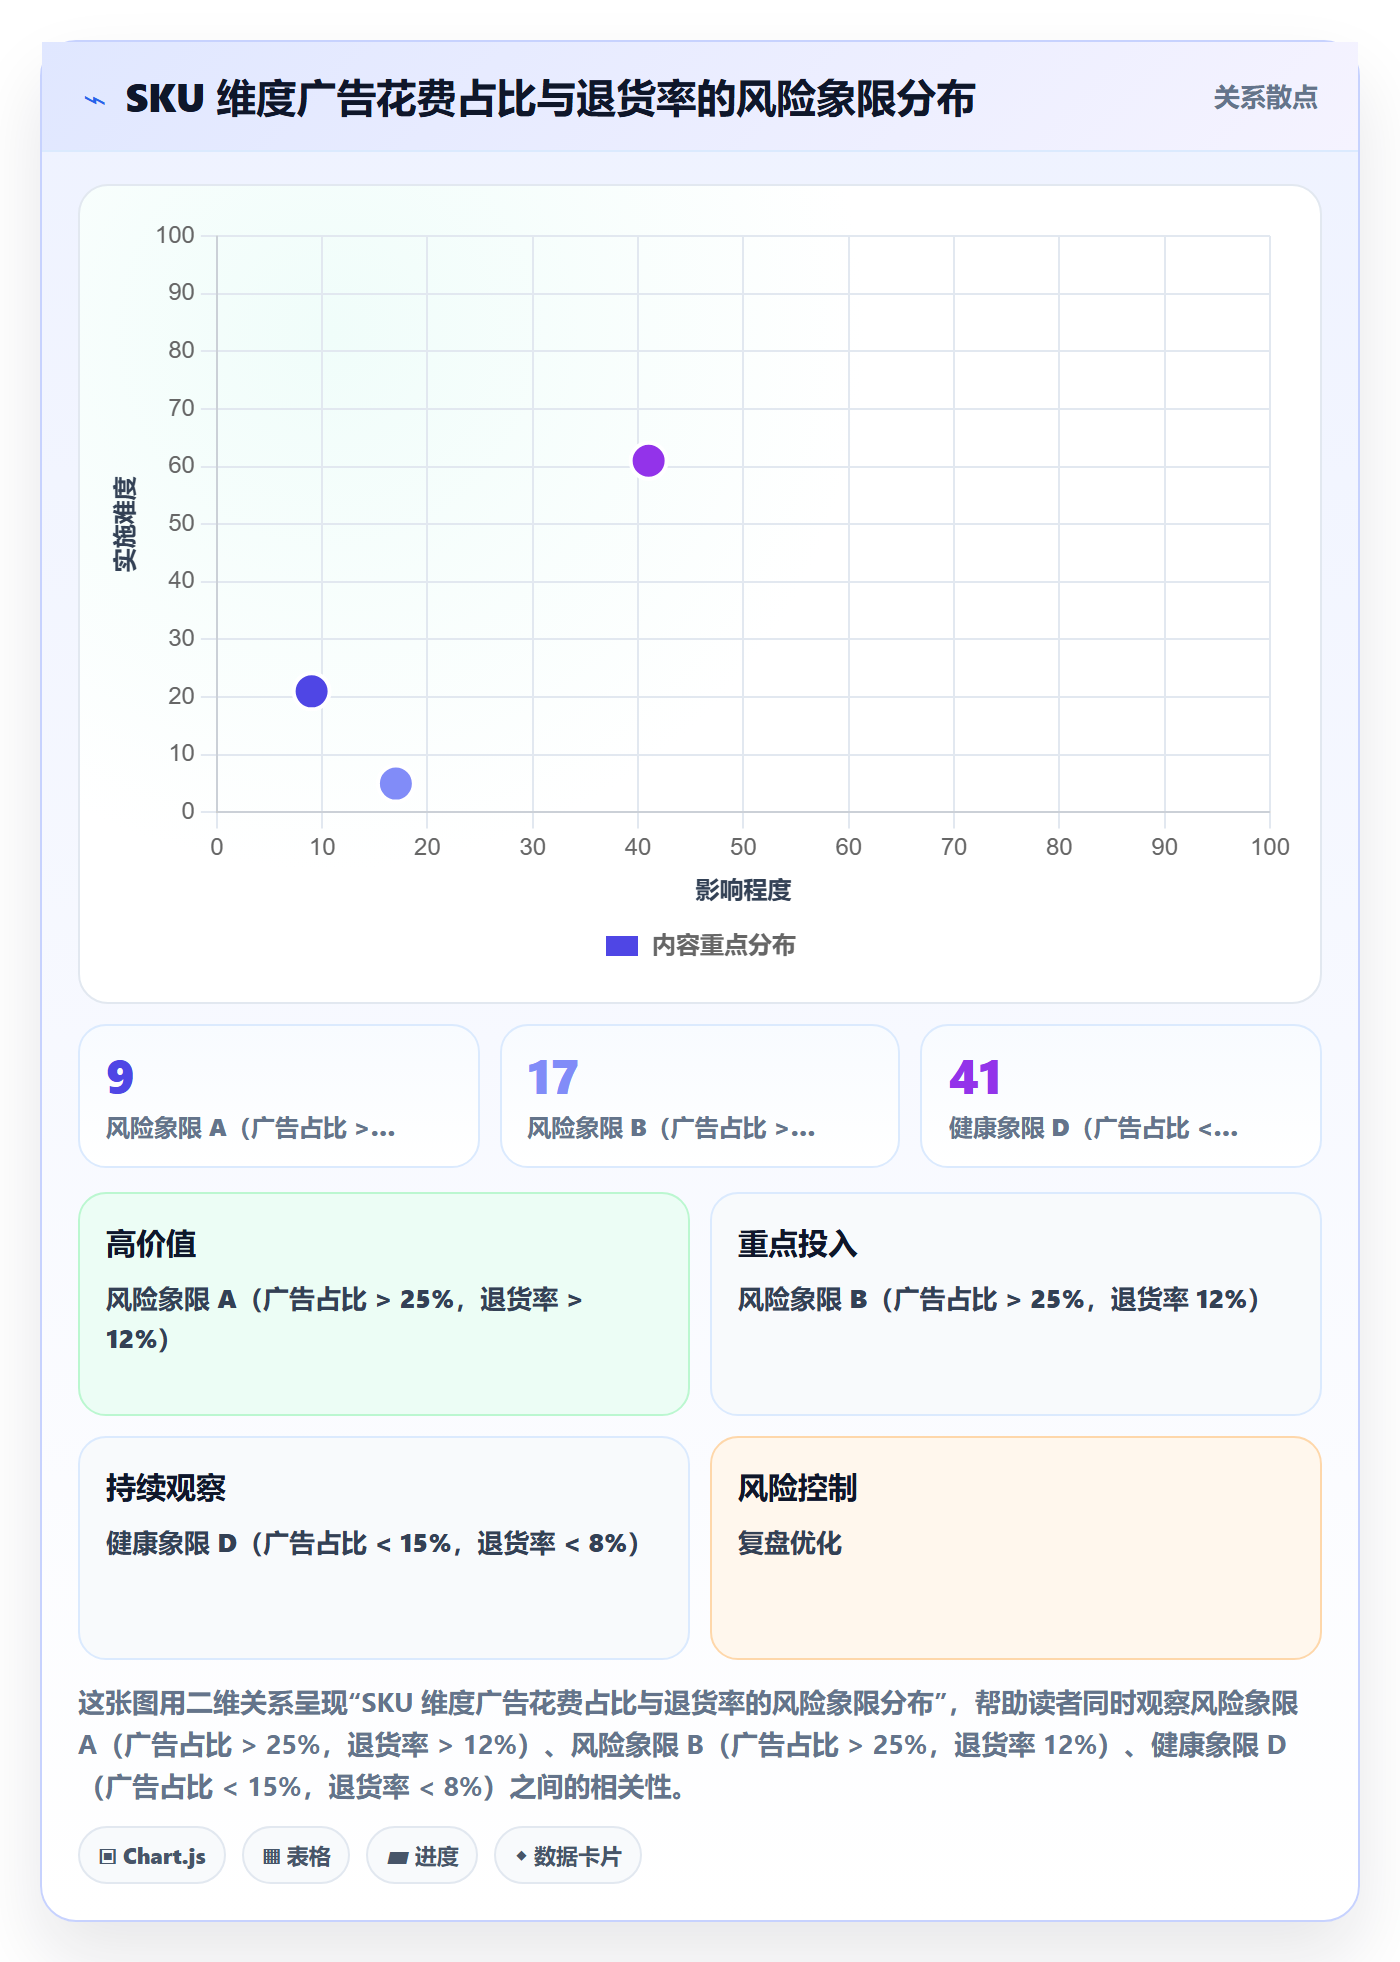Open the stat card showing 9
The height and width of the screenshot is (1962, 1400).
[279, 1096]
